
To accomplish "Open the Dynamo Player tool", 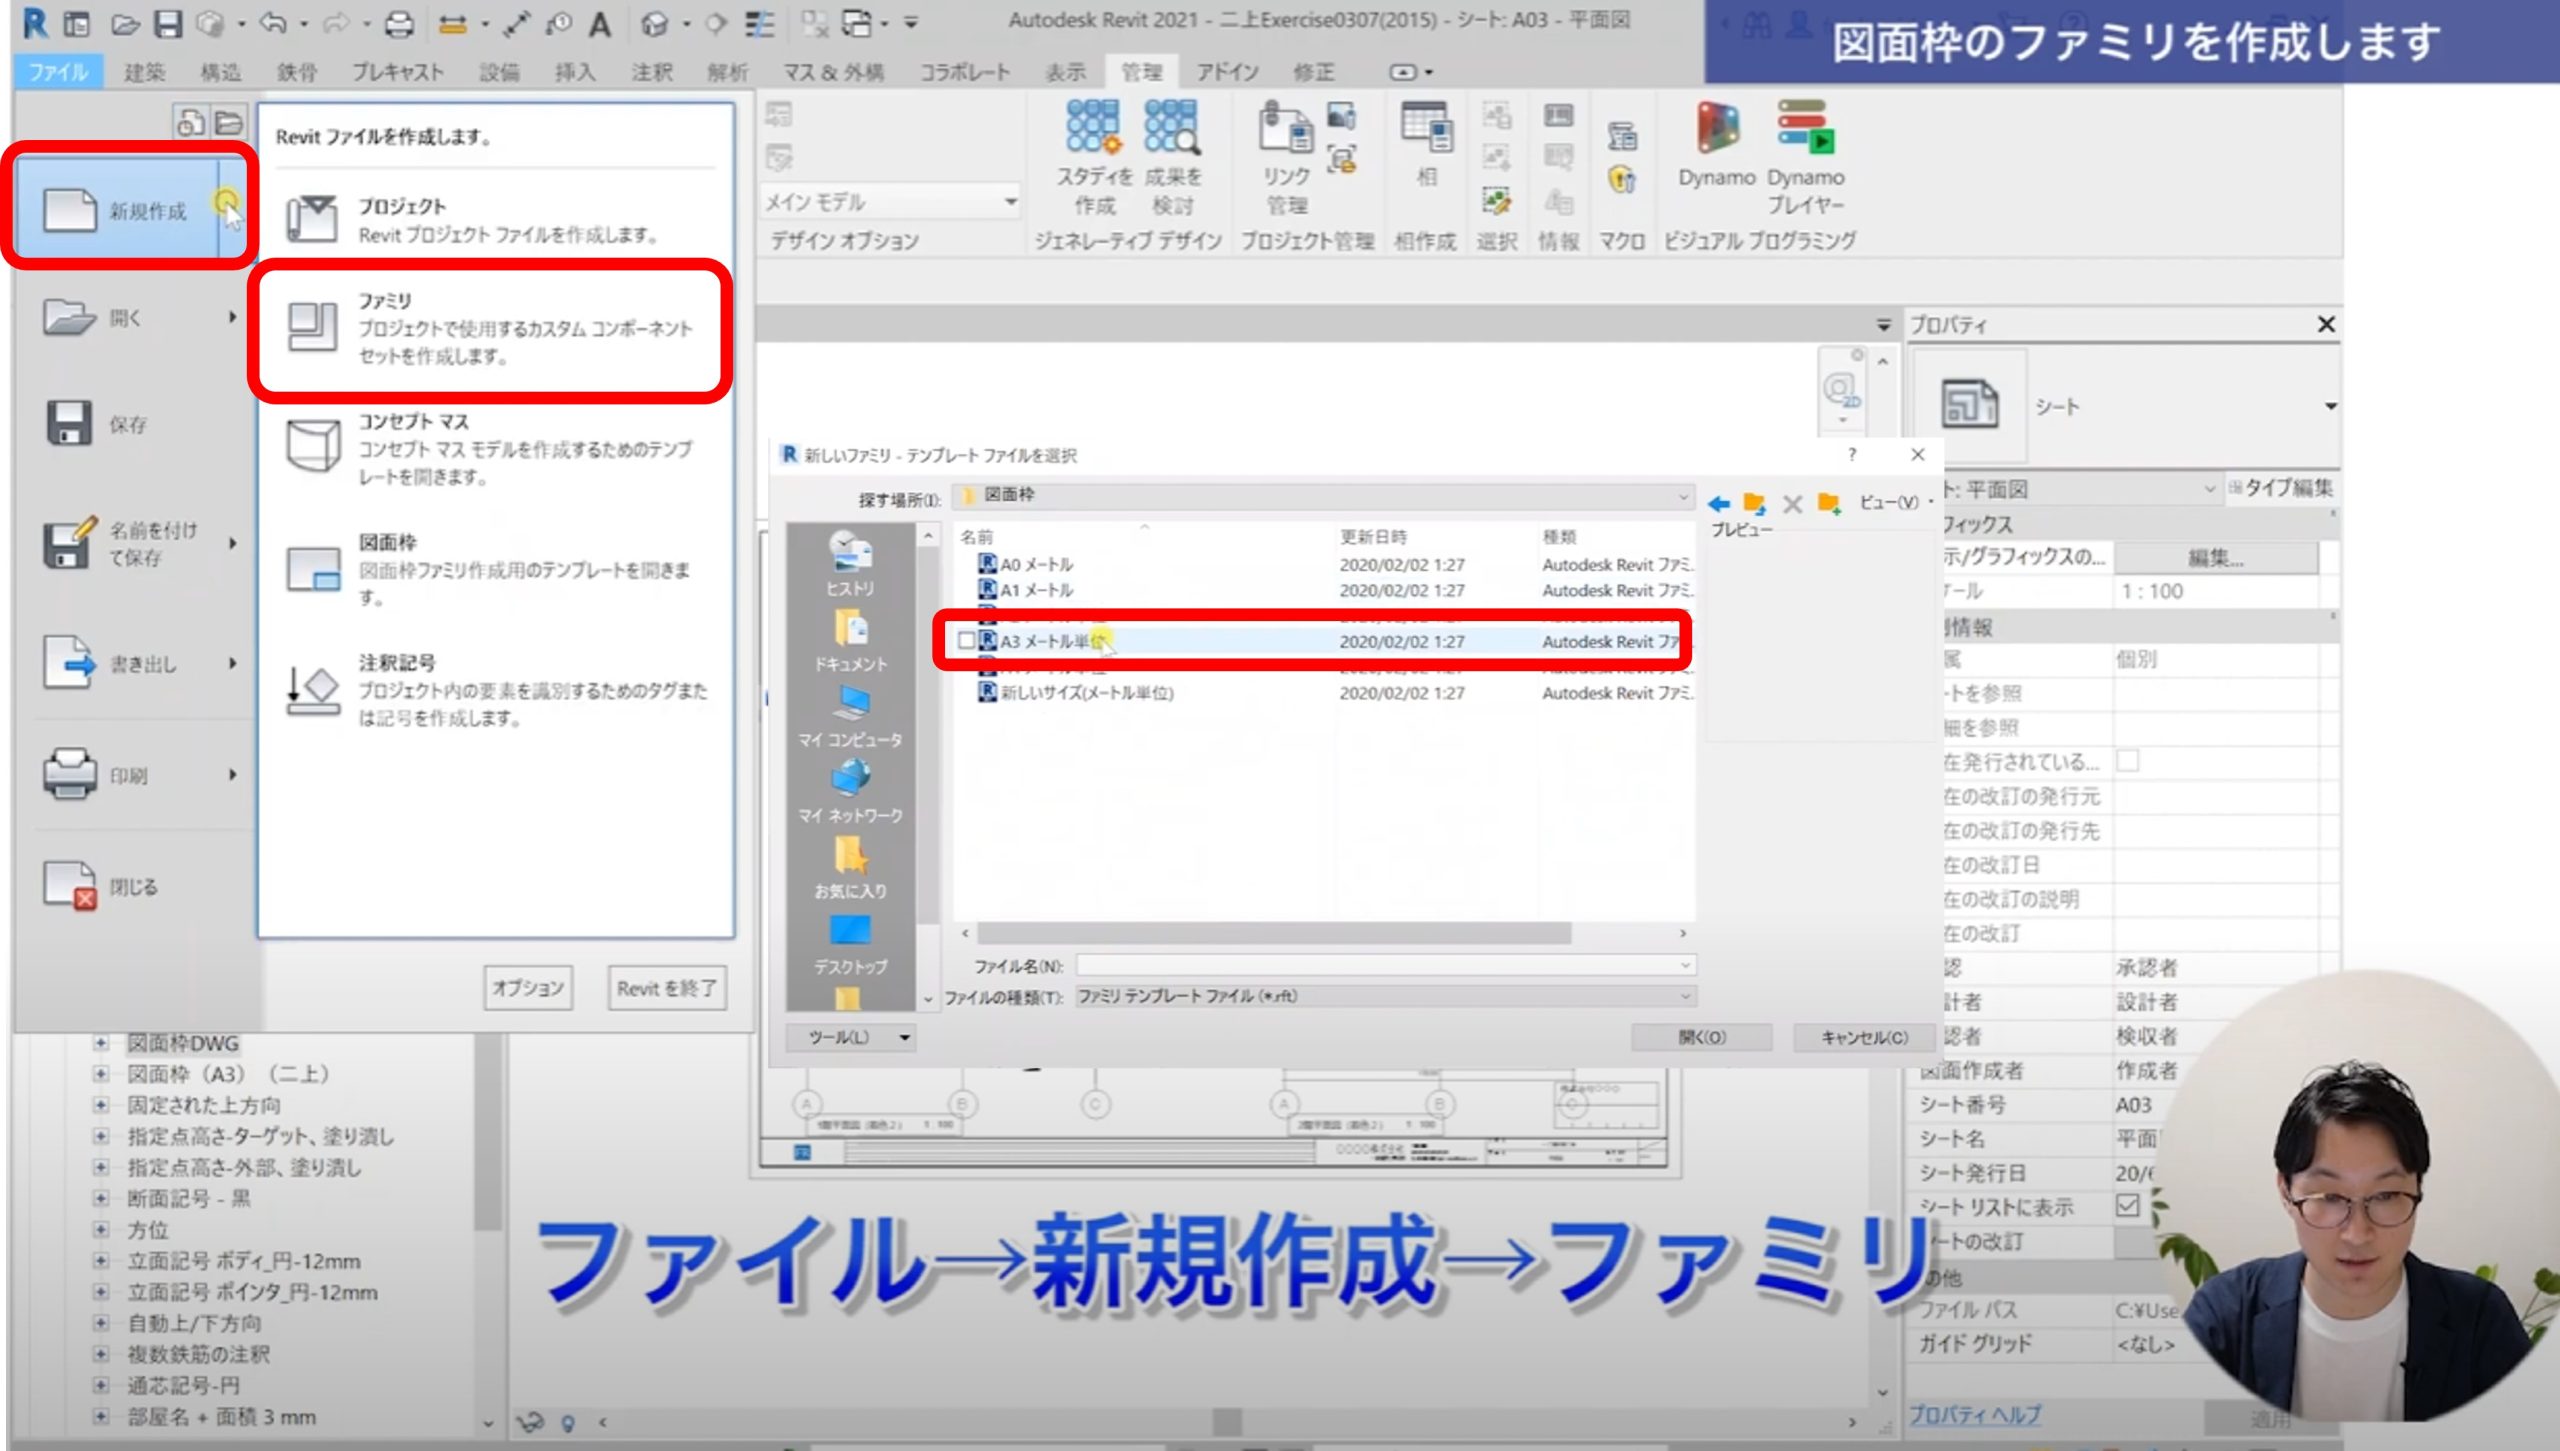I will (x=1805, y=130).
